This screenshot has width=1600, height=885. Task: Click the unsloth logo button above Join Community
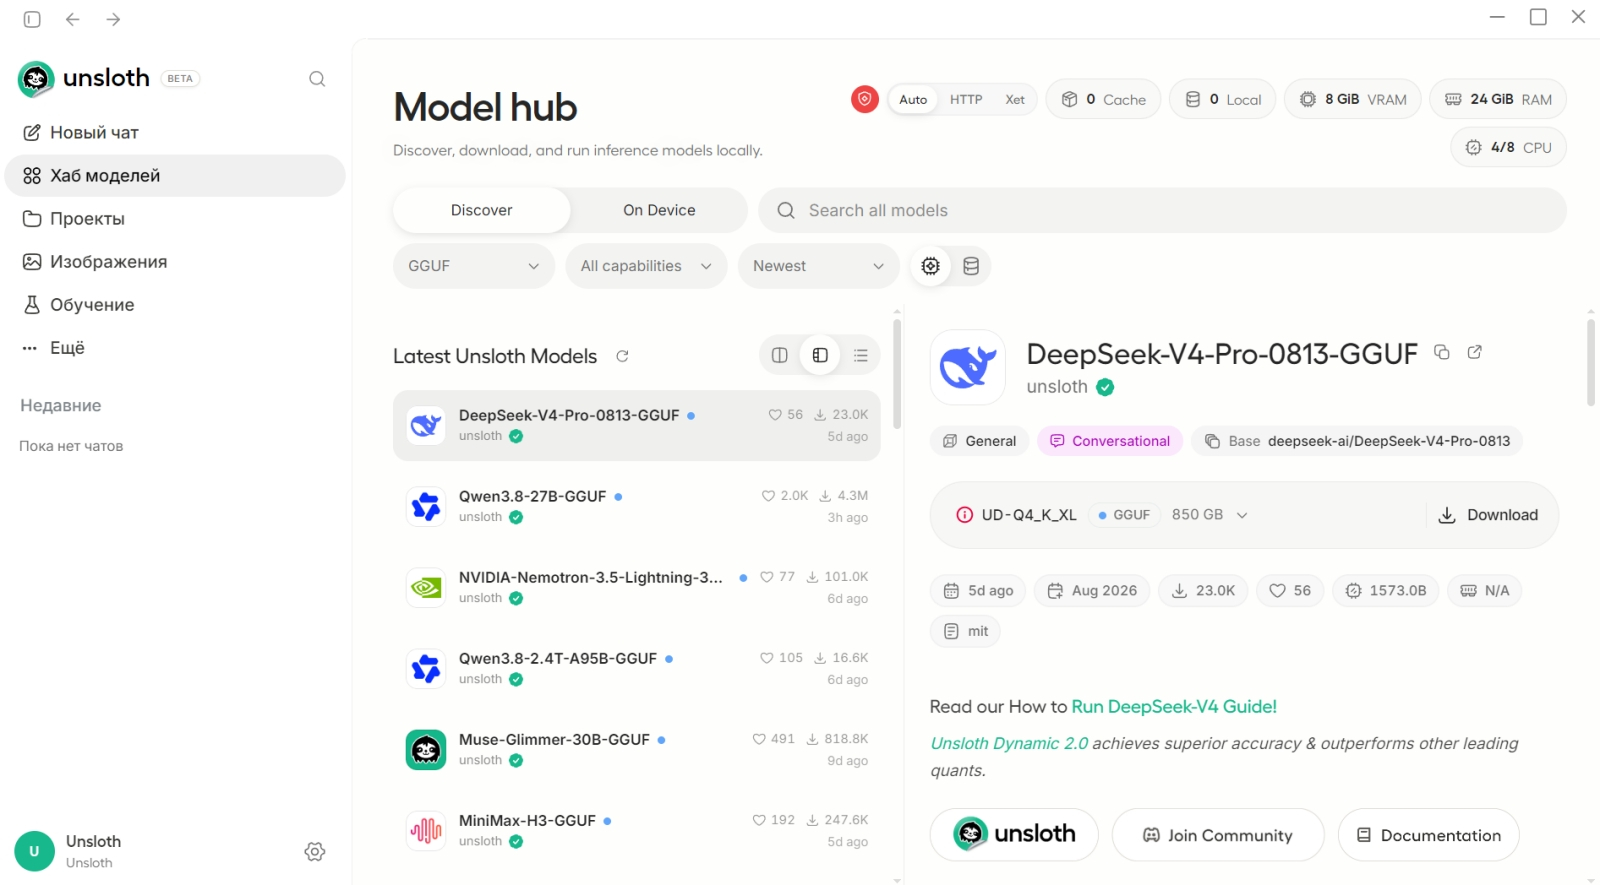tap(1014, 835)
